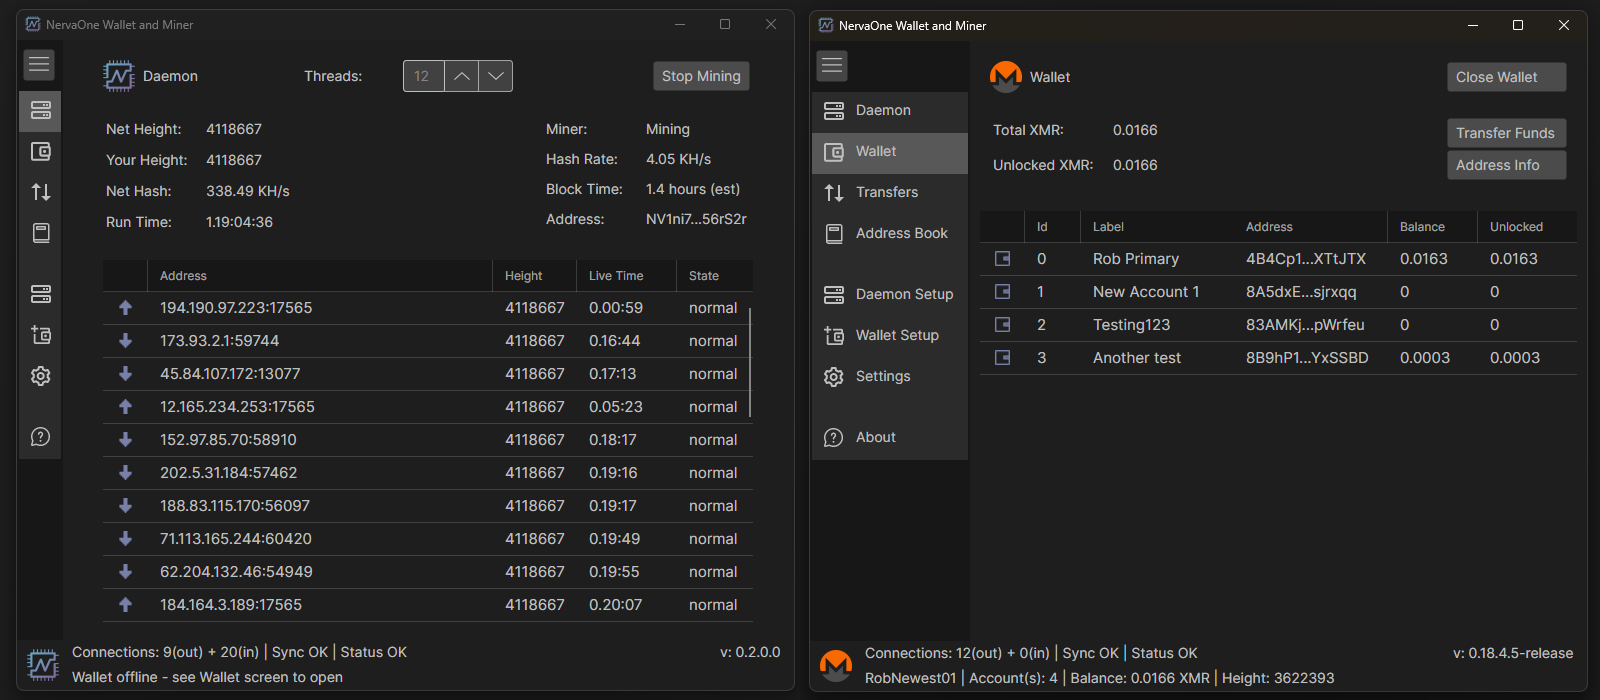
Task: Click Monero logo beside Wallet heading
Action: tap(1005, 77)
